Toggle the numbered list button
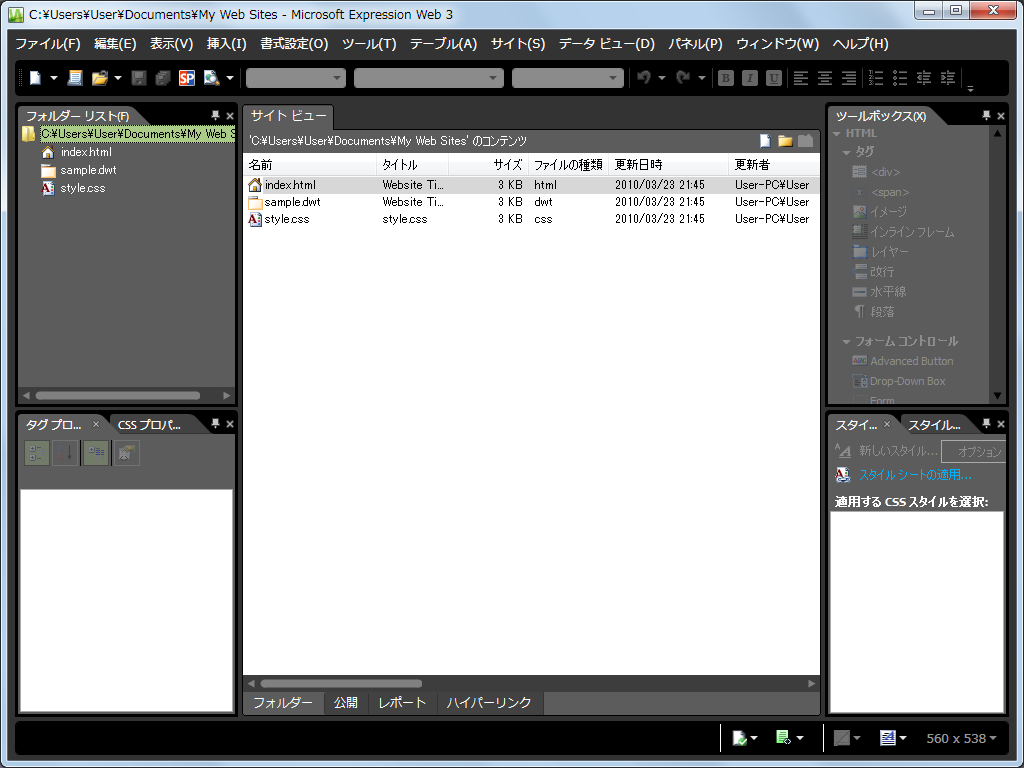 (876, 78)
